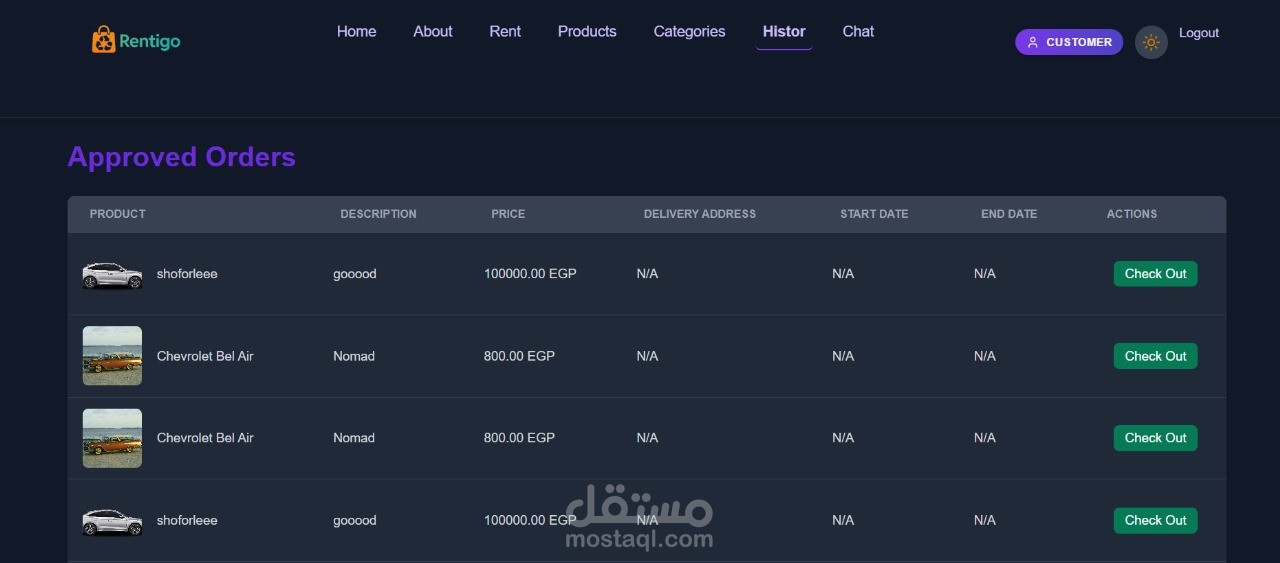Open the Rent nav item

click(x=505, y=32)
